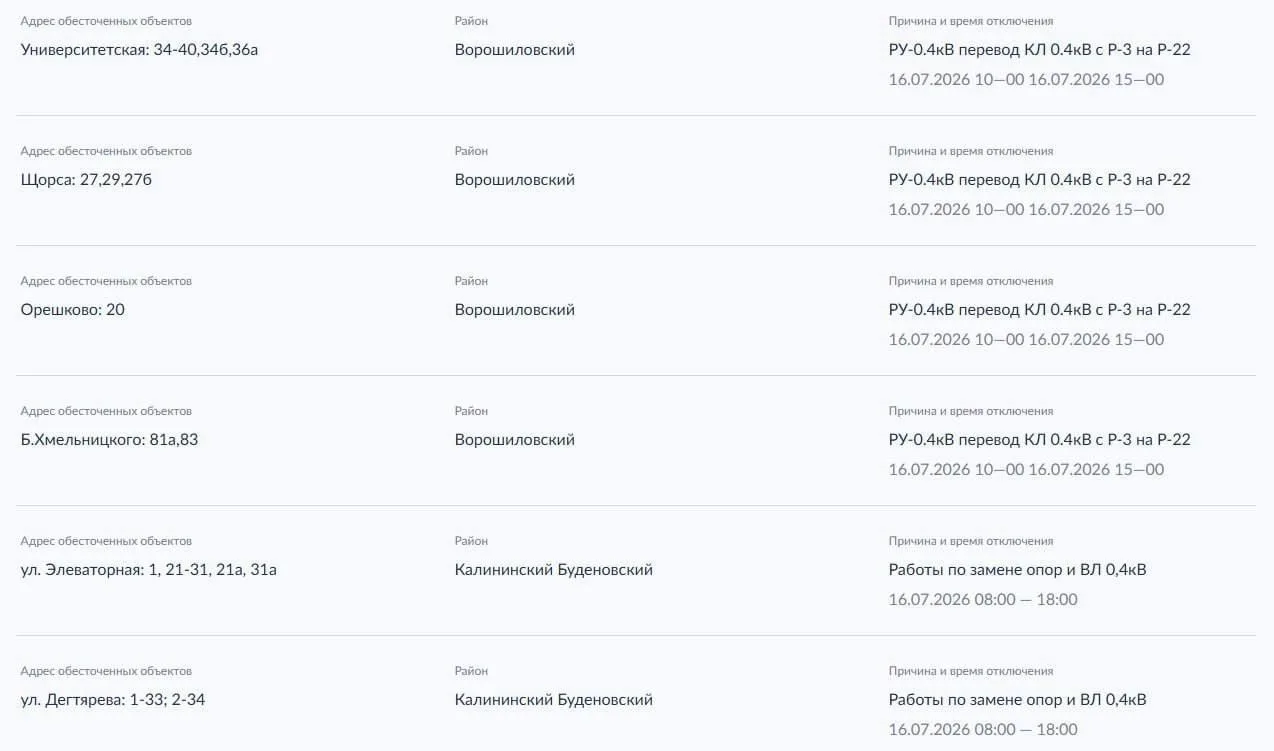Click the first Адрес обесточенных объектов column label
Image resolution: width=1274 pixels, height=751 pixels.
[106, 21]
